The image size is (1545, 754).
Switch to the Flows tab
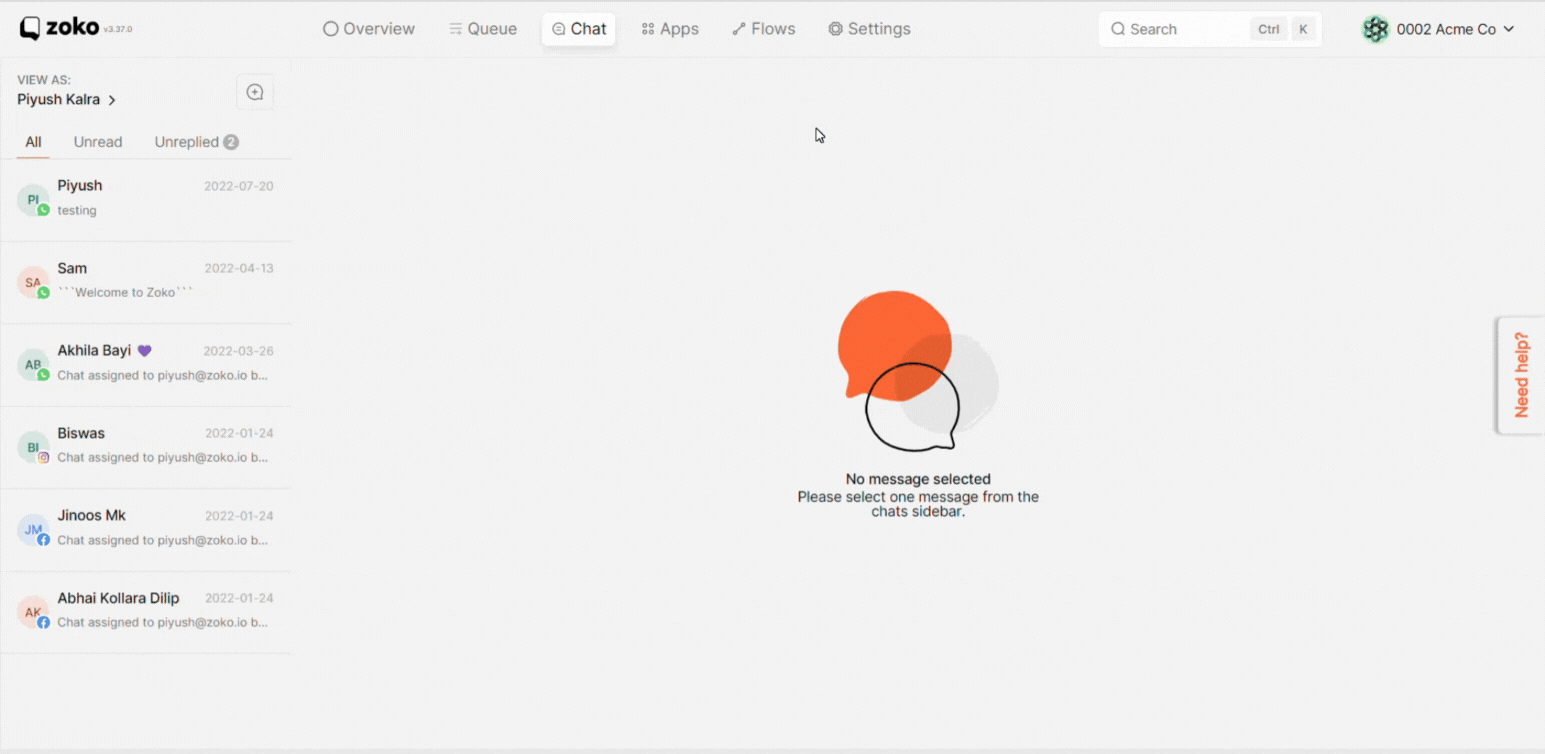coord(764,29)
